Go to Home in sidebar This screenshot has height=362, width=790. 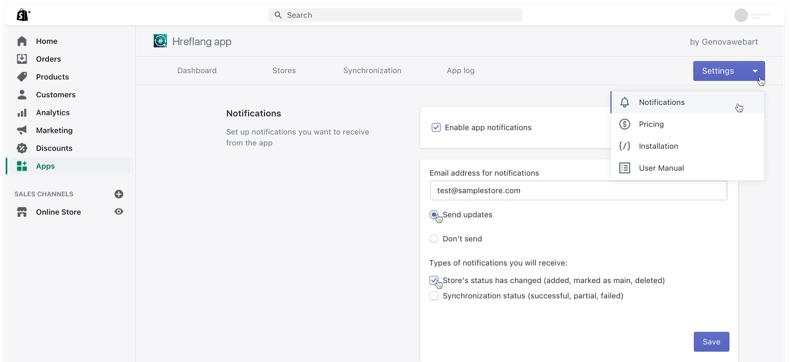(46, 41)
